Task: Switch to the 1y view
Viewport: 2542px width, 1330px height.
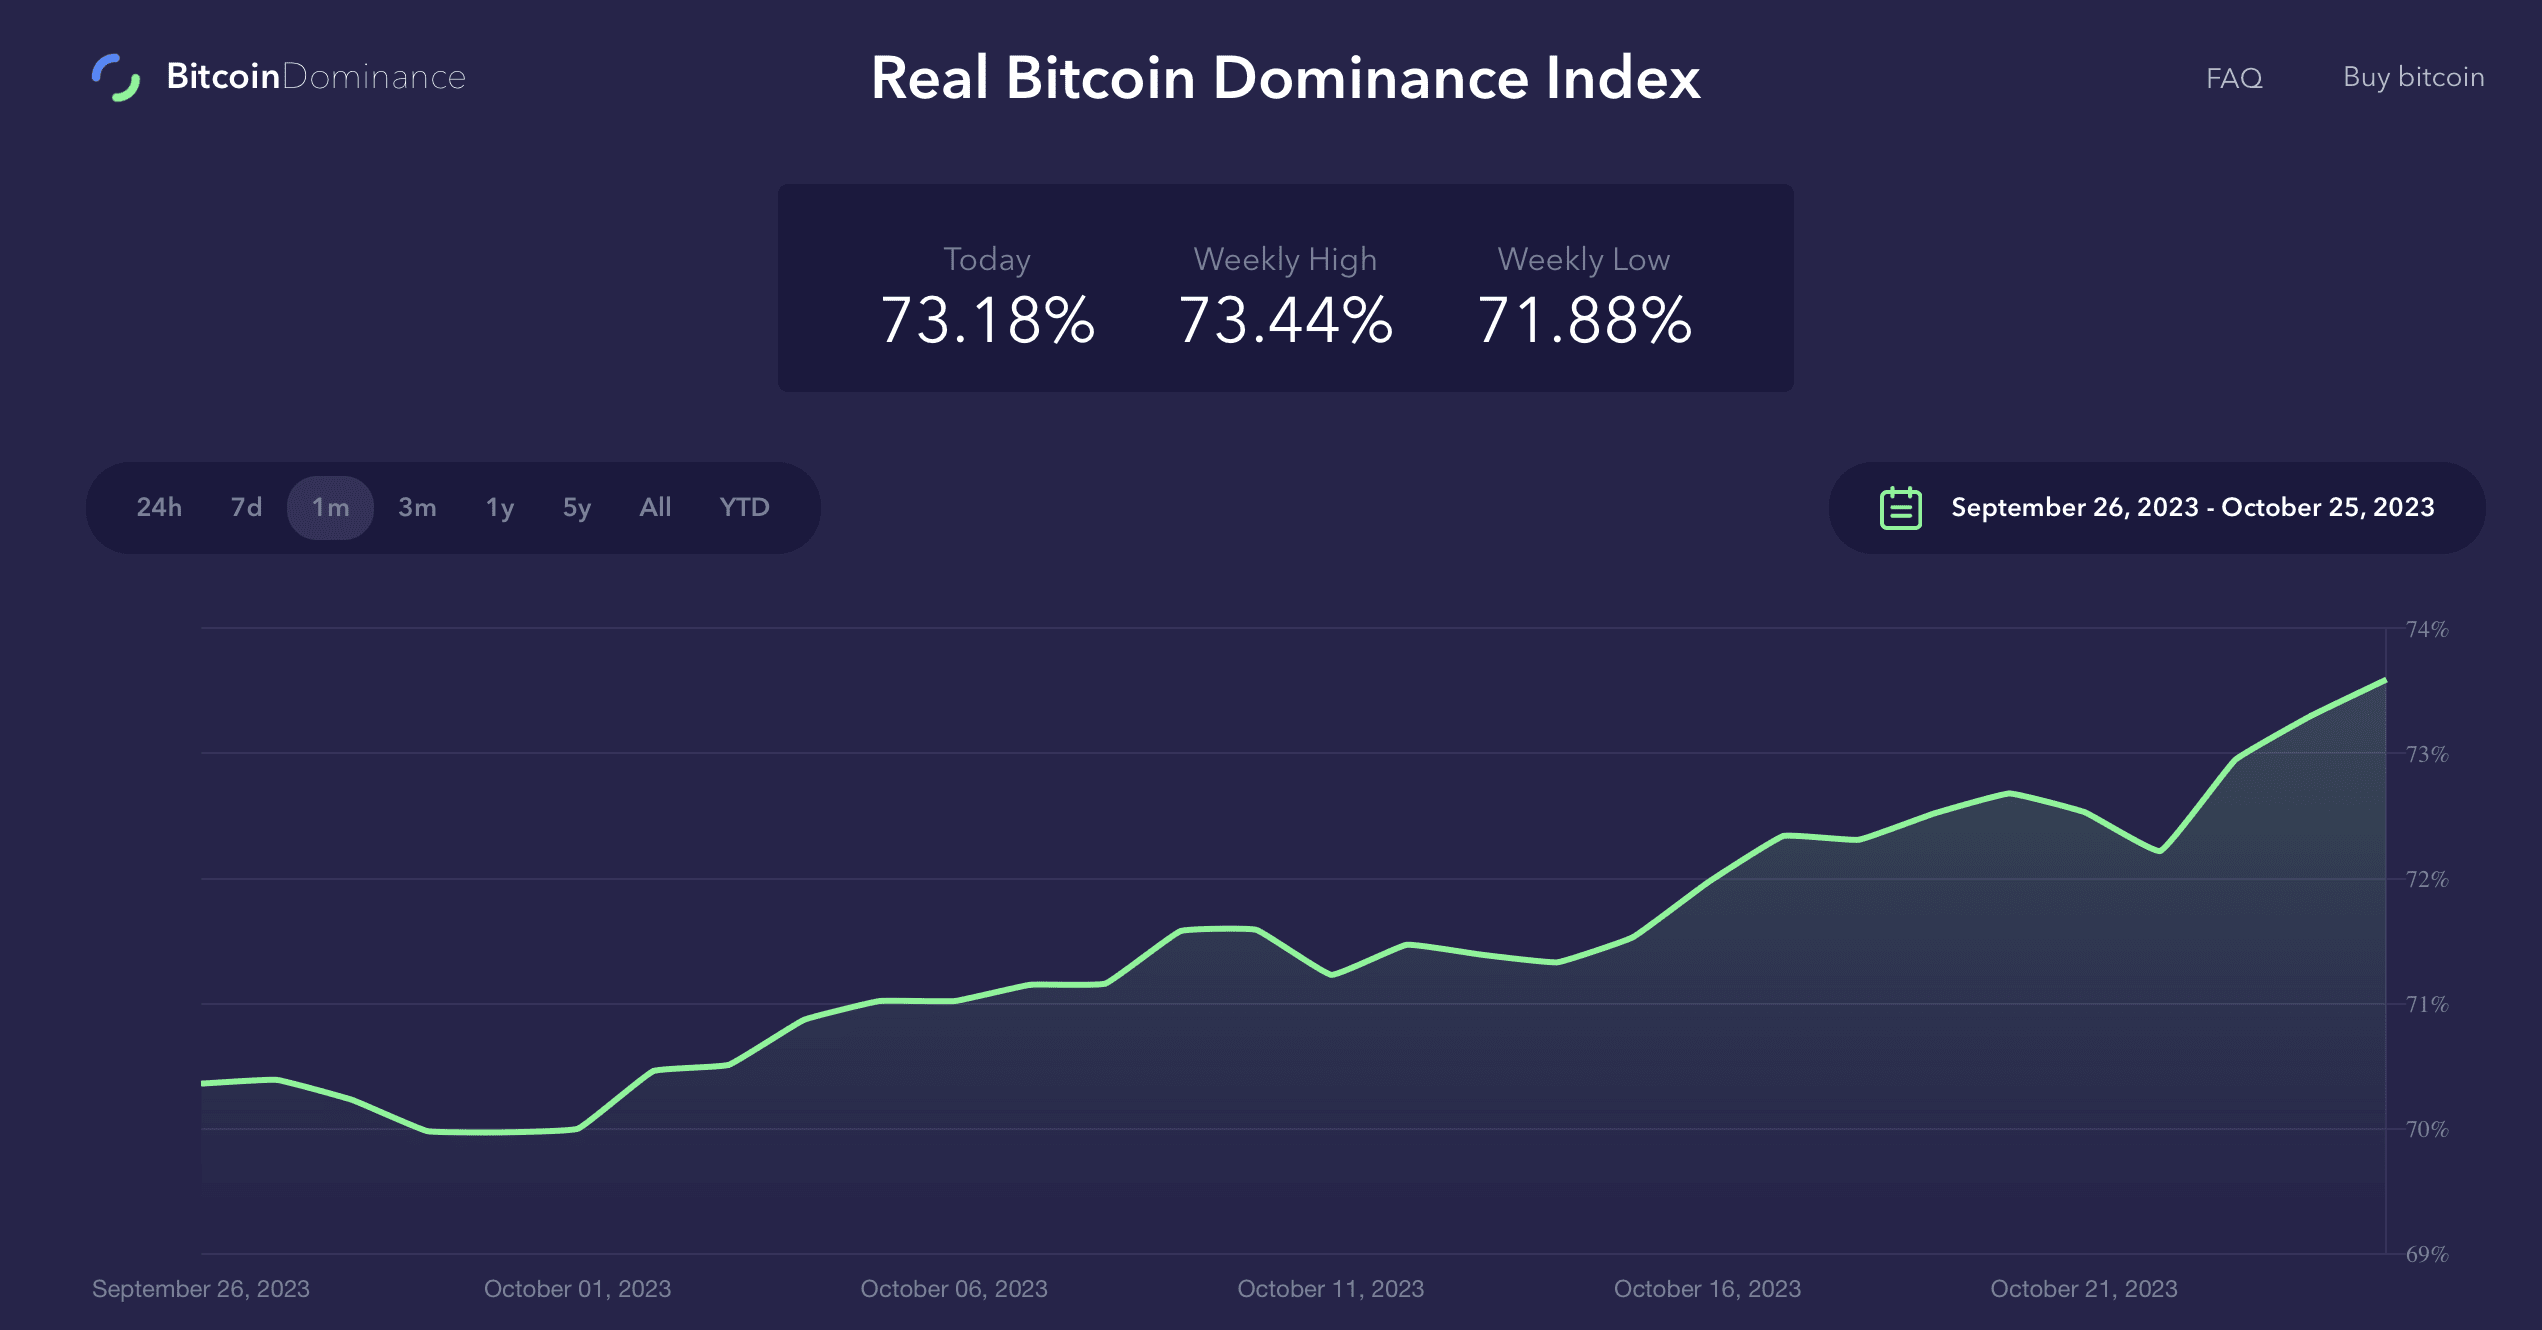Action: point(497,507)
